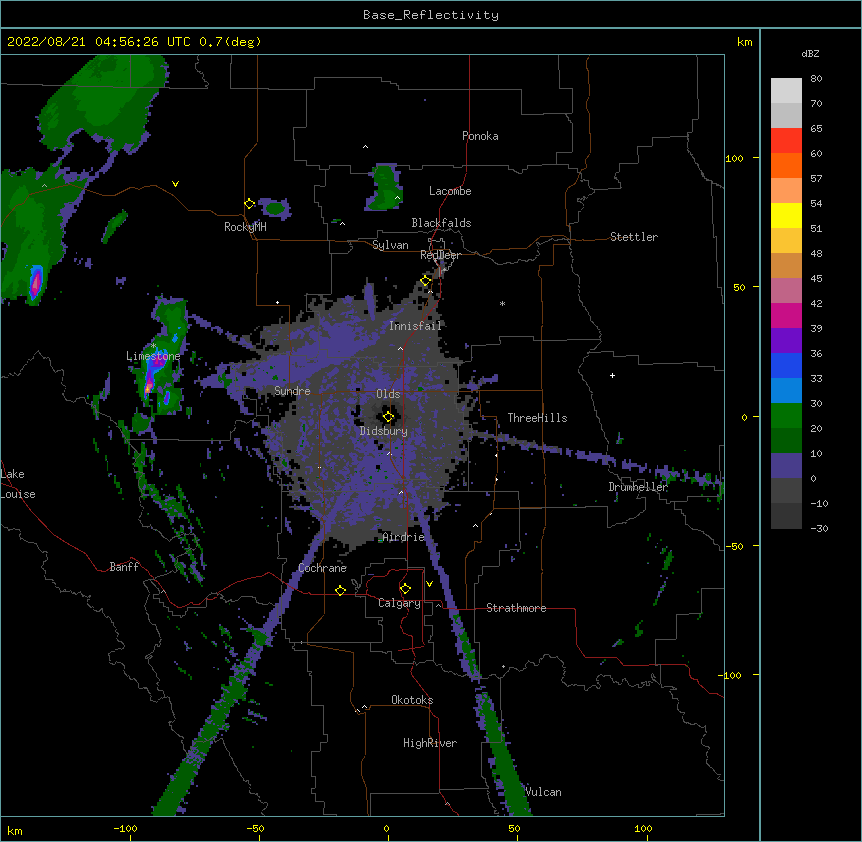Select the Banff label
This screenshot has width=862, height=842.
click(x=124, y=567)
